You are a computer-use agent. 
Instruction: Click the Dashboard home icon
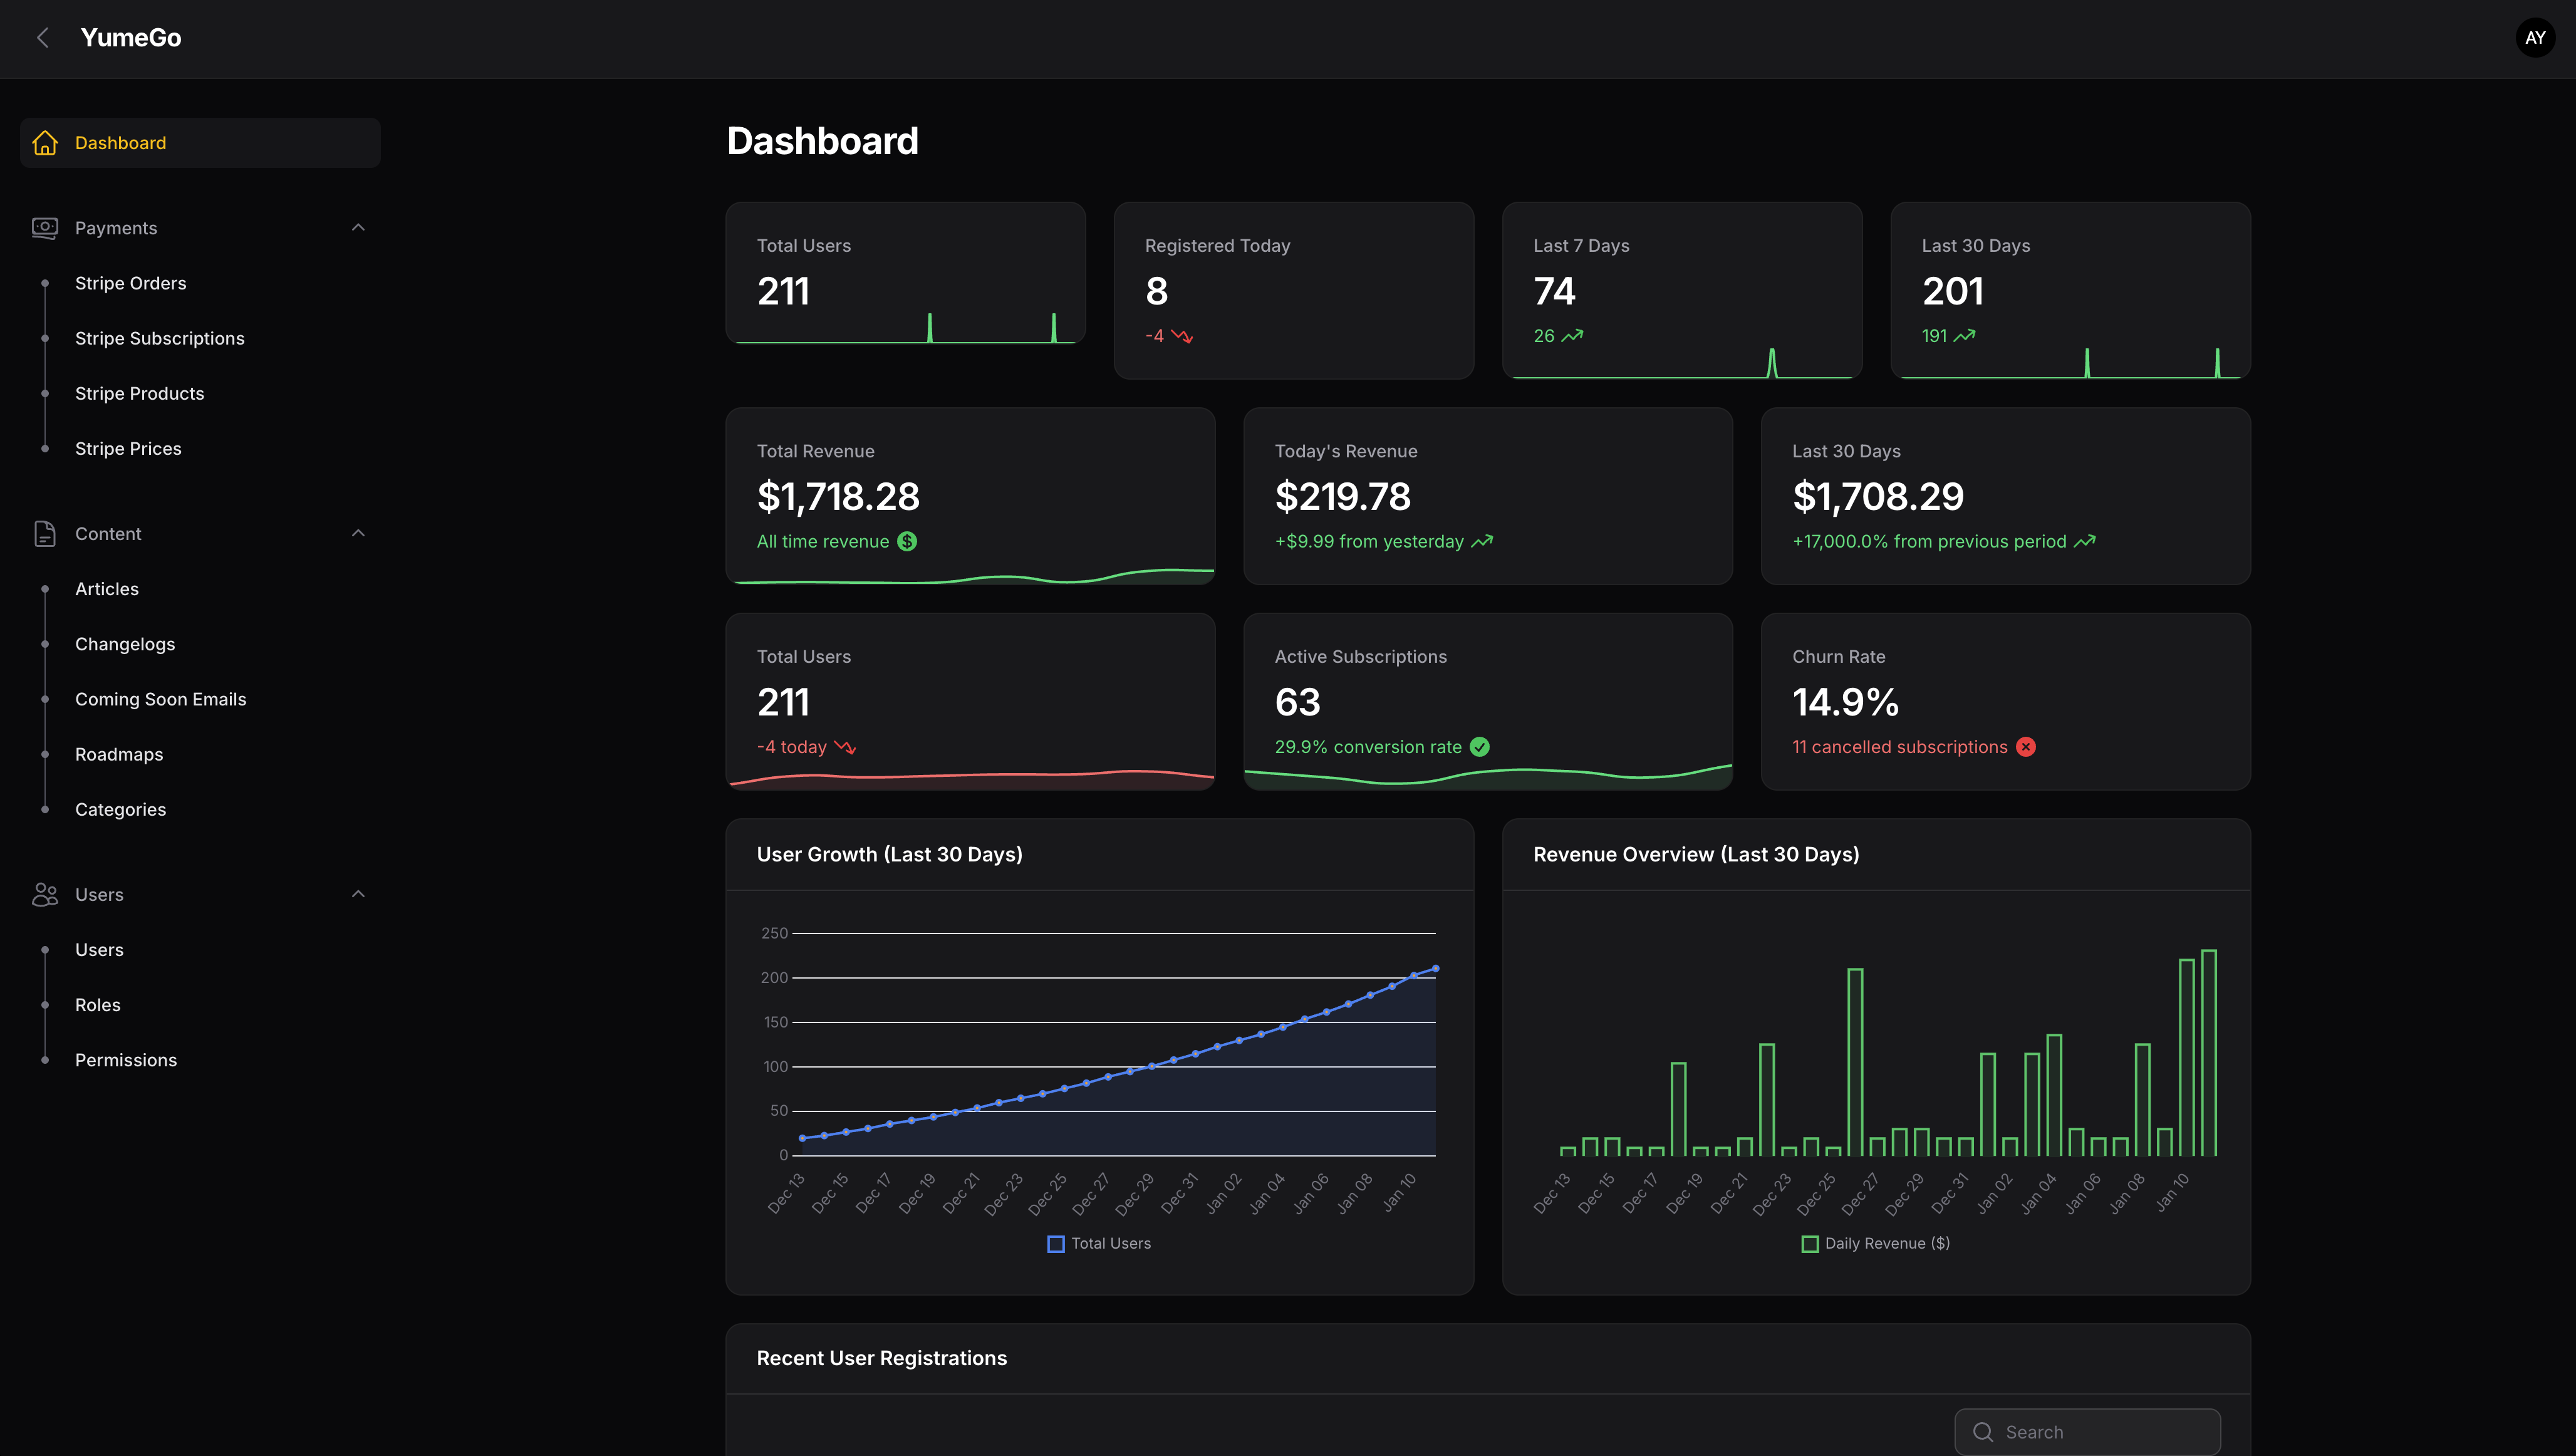(x=45, y=143)
